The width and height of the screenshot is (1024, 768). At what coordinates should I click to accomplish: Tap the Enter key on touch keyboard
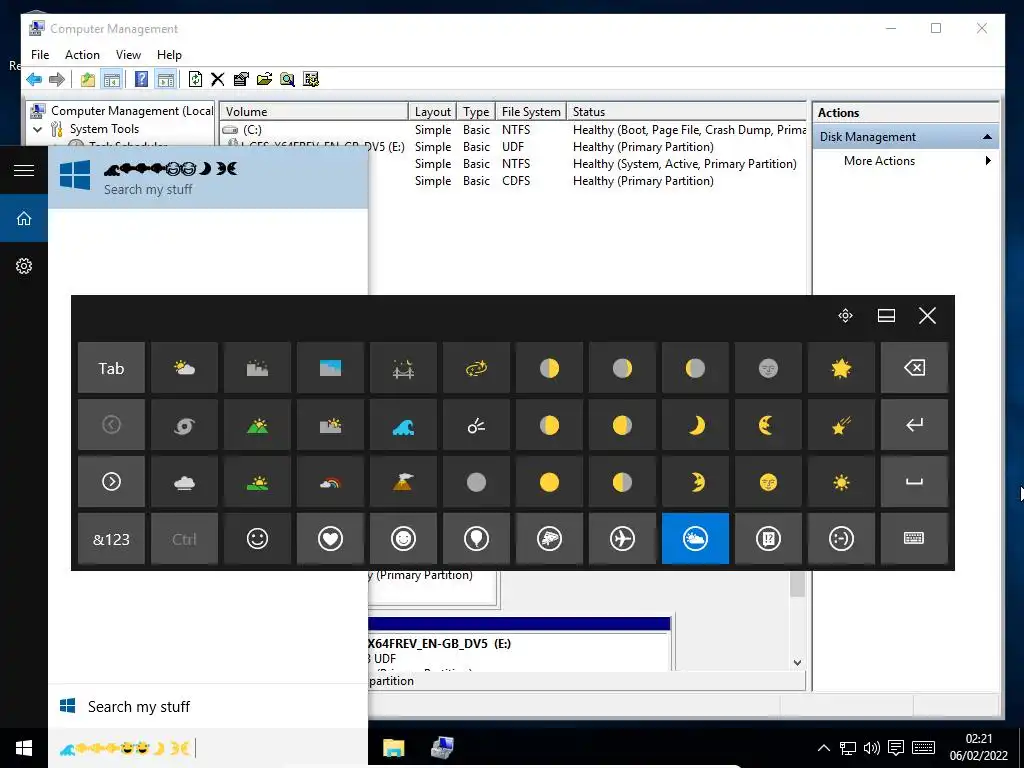coord(914,425)
